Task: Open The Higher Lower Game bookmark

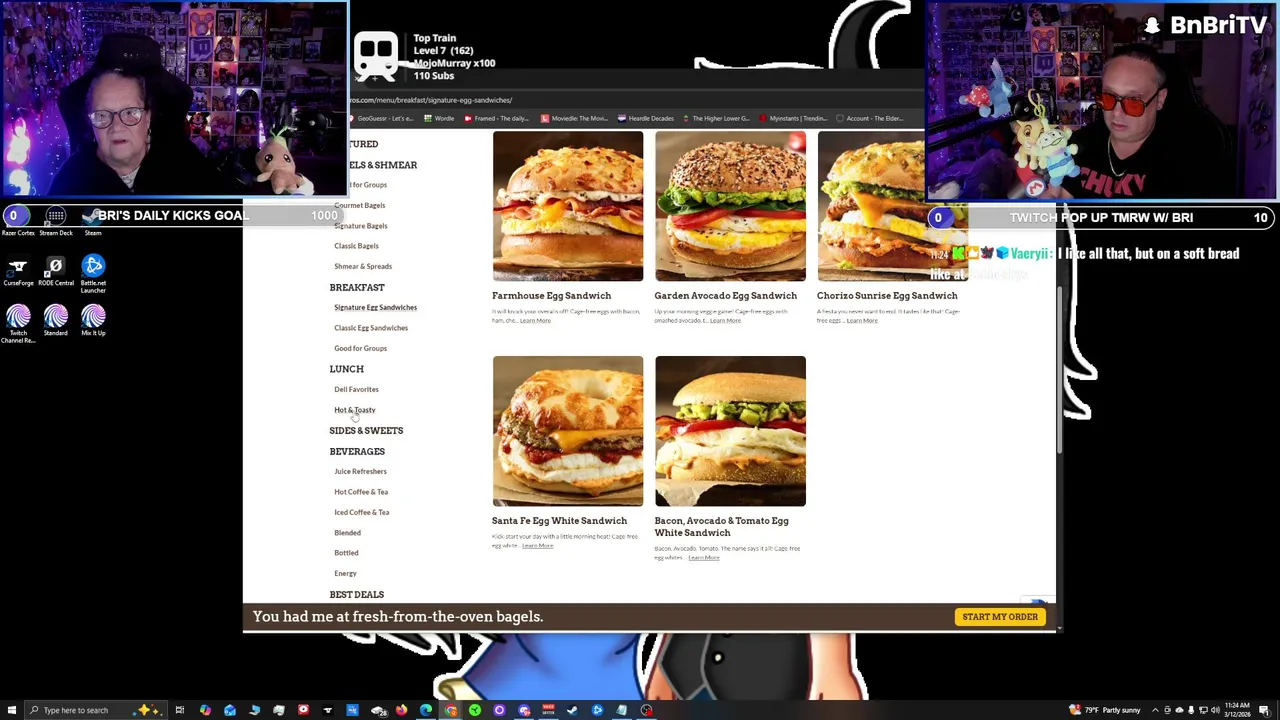Action: (716, 118)
